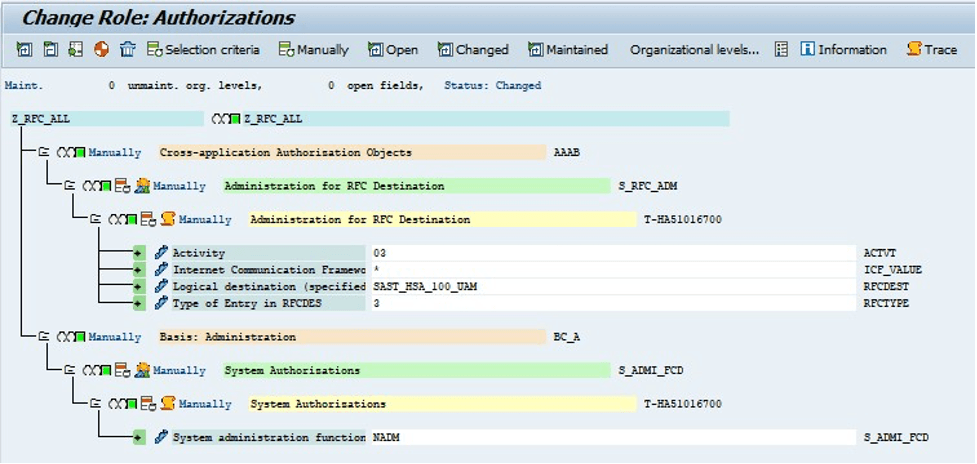977x464 pixels.
Task: Click the orange-red circular icon in toolbar
Action: tap(101, 49)
